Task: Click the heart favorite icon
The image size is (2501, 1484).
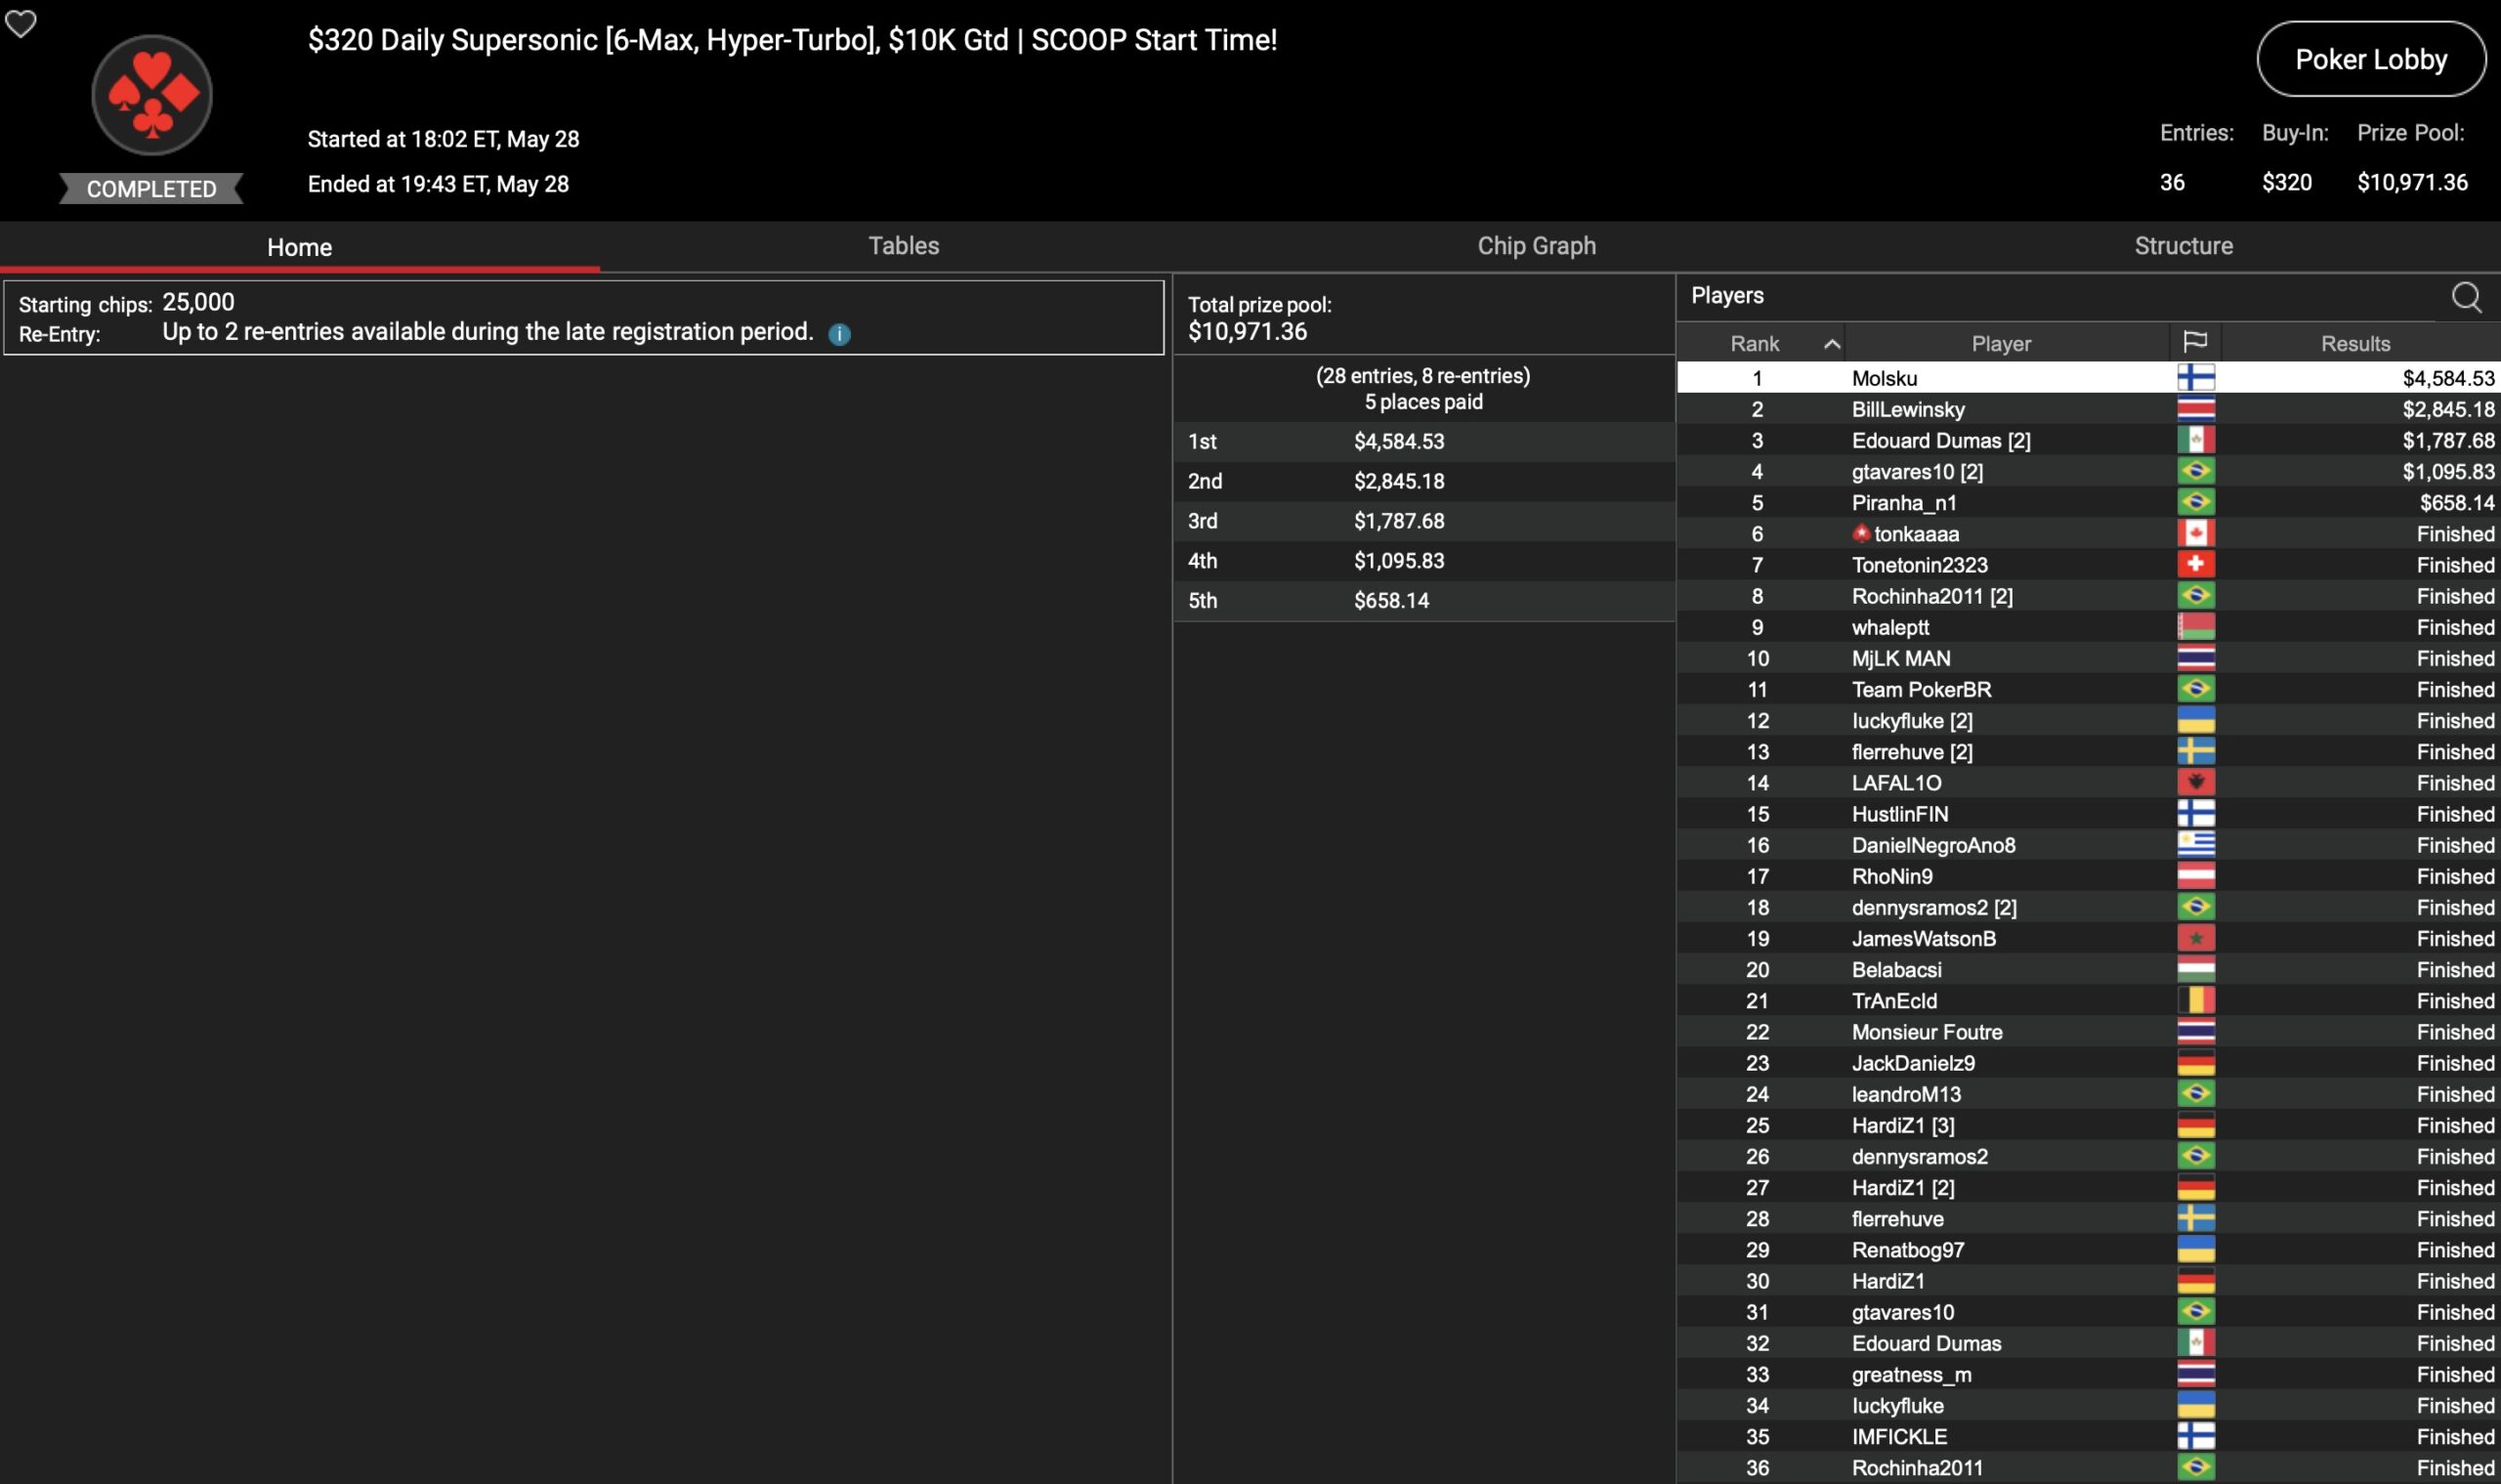Action: click(21, 23)
